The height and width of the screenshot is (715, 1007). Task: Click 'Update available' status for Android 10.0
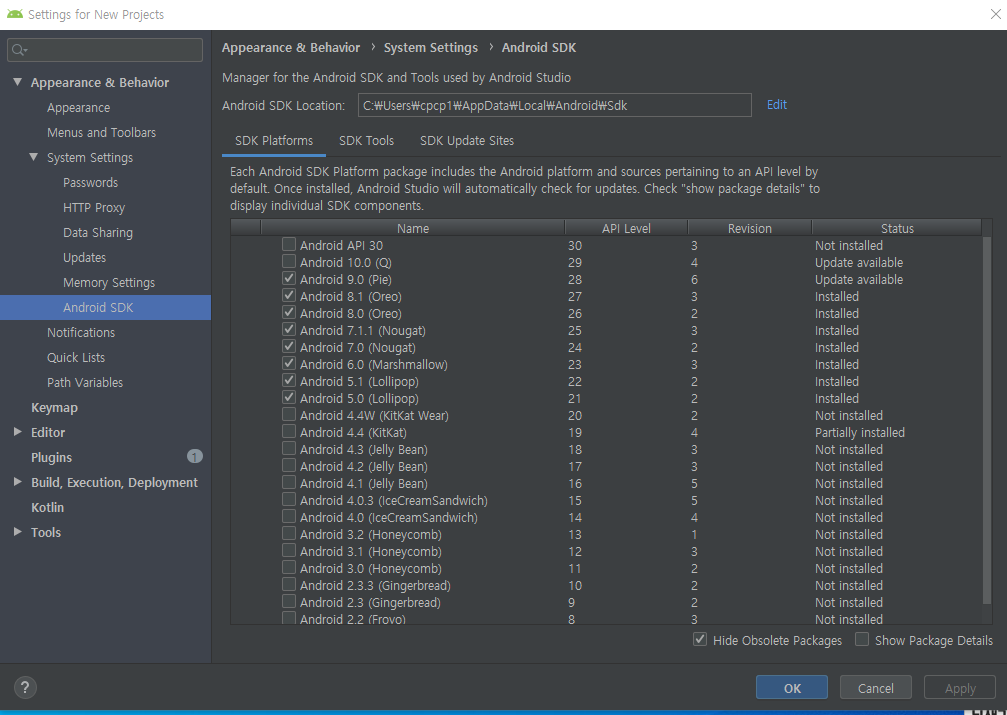[x=859, y=263]
